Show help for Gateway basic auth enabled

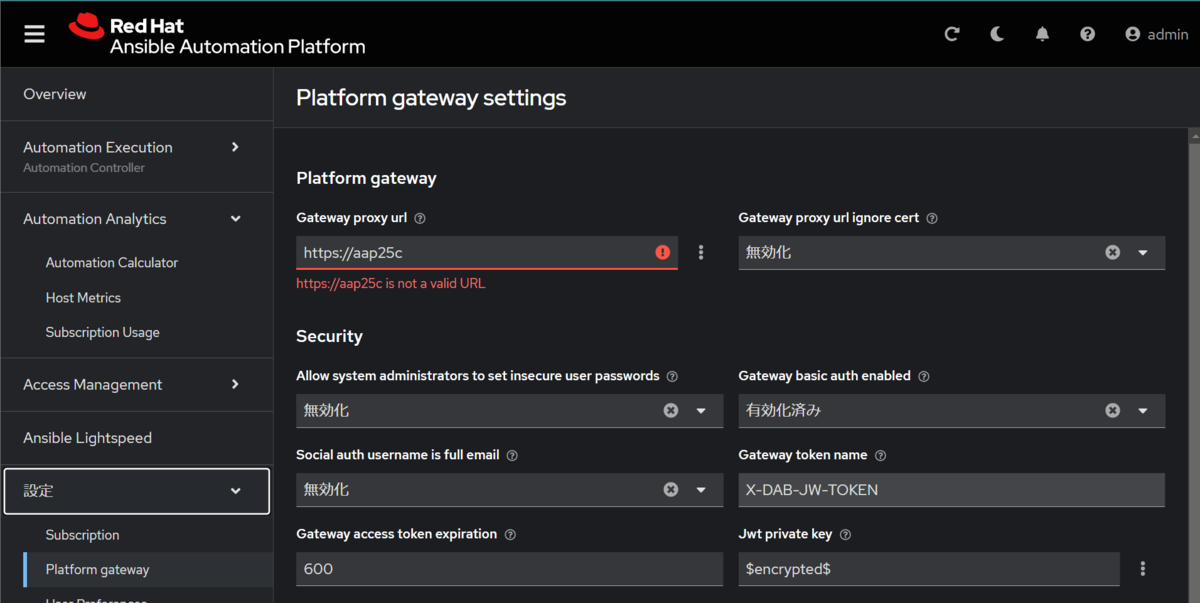[924, 377]
